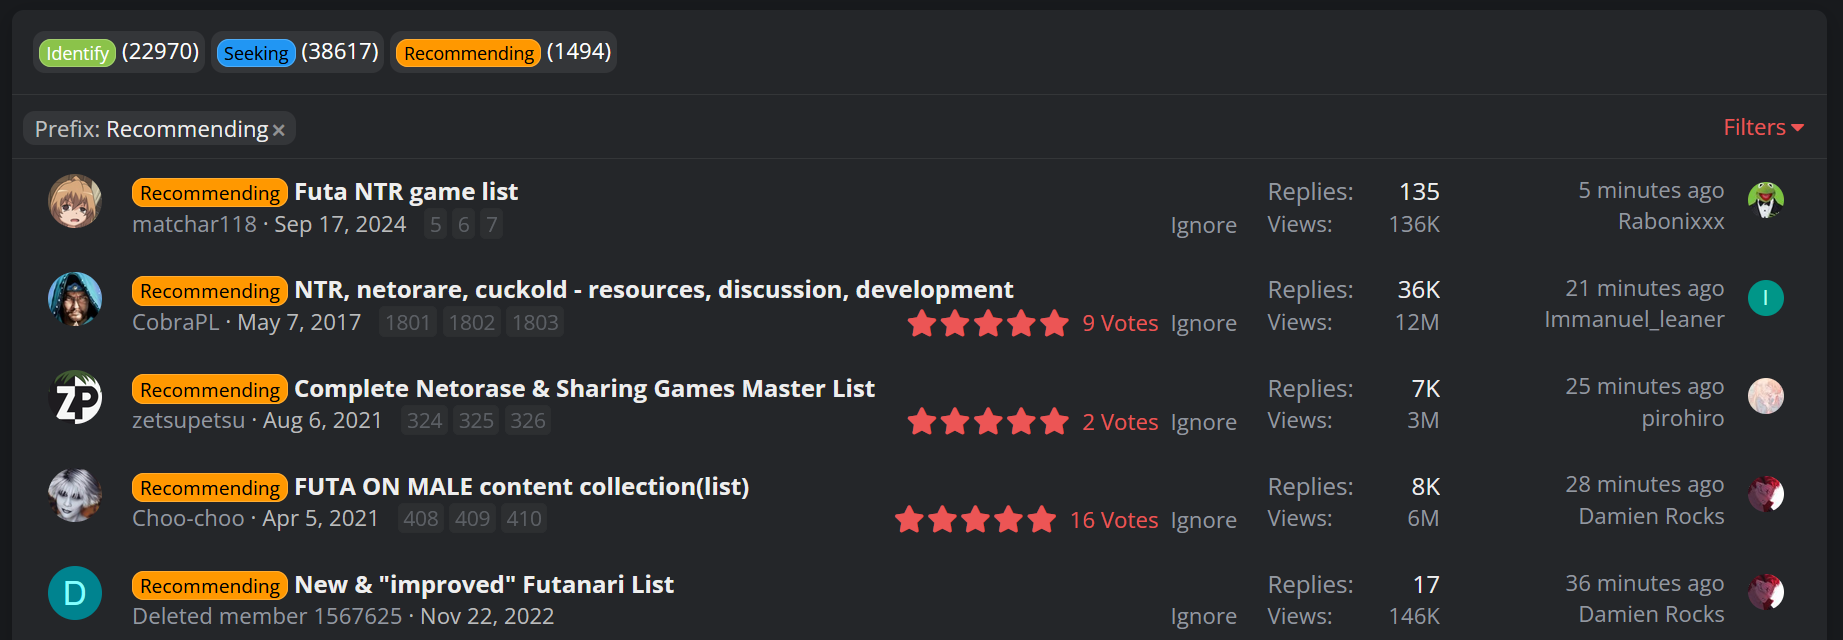Select the Recommending prefix with 1494 threads

tap(469, 53)
